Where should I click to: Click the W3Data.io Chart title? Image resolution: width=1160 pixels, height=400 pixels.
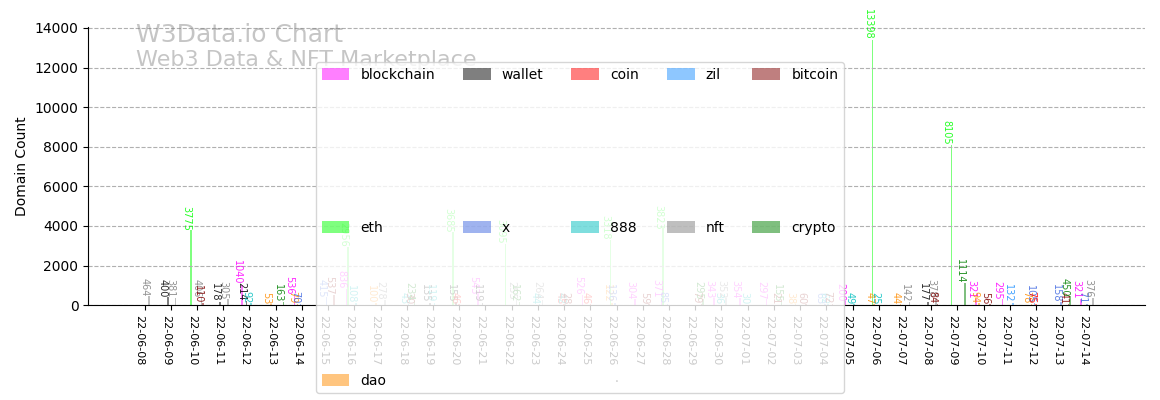point(239,35)
